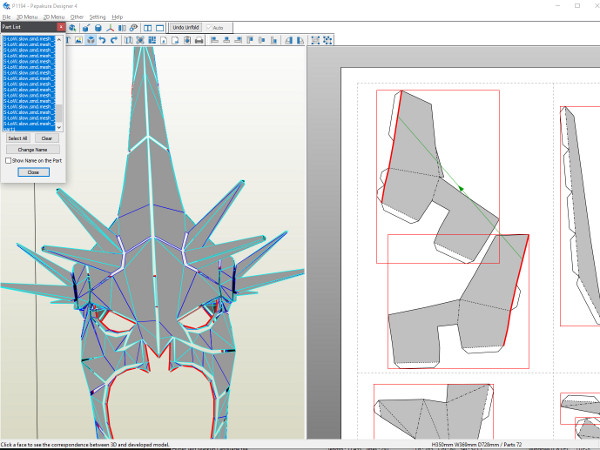Viewport: 600px width, 450px height.
Task: Click the single page icon
Action: pos(163,40)
